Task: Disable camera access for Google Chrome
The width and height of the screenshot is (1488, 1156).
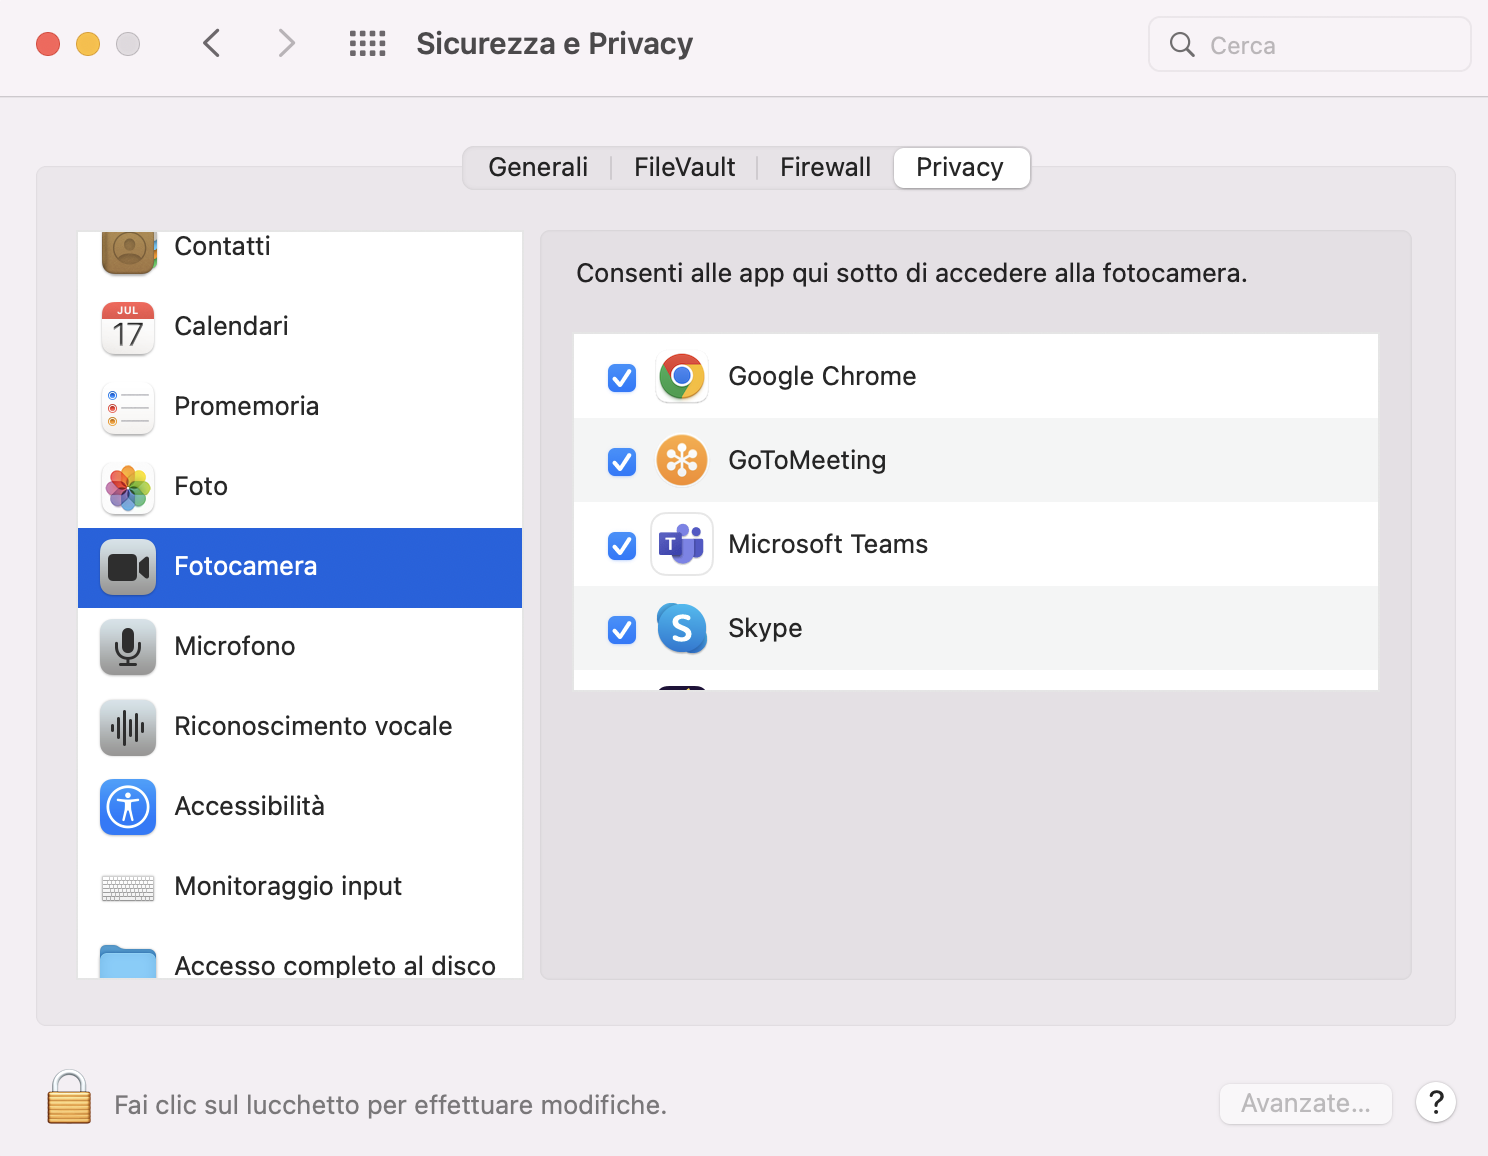Action: (622, 377)
